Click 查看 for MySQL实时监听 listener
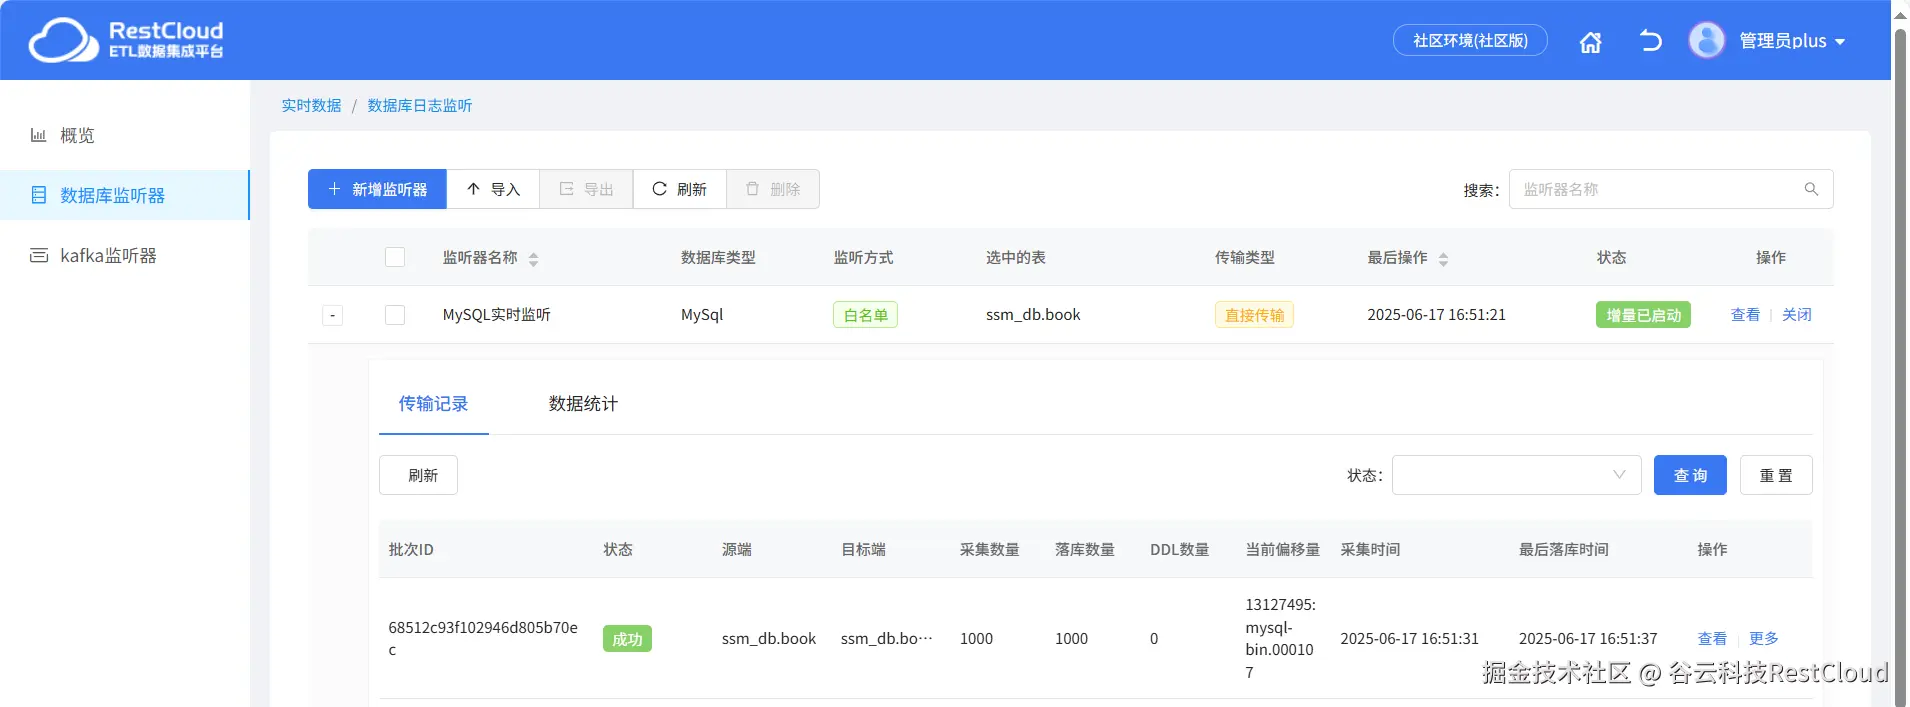 (1745, 314)
